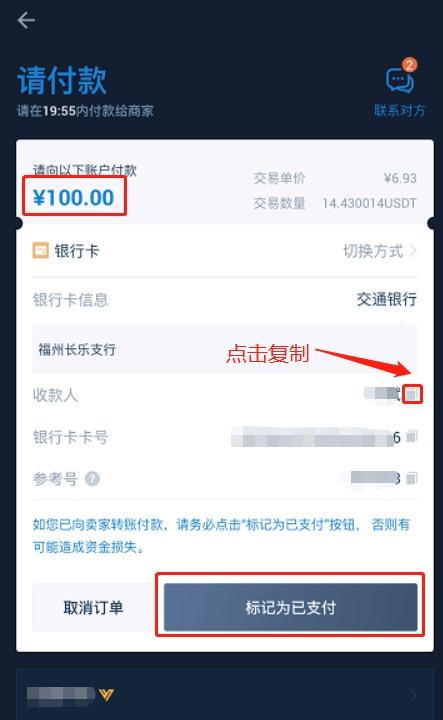Tap chevron next to 切换方式
The image size is (443, 720).
pyautogui.click(x=413, y=251)
